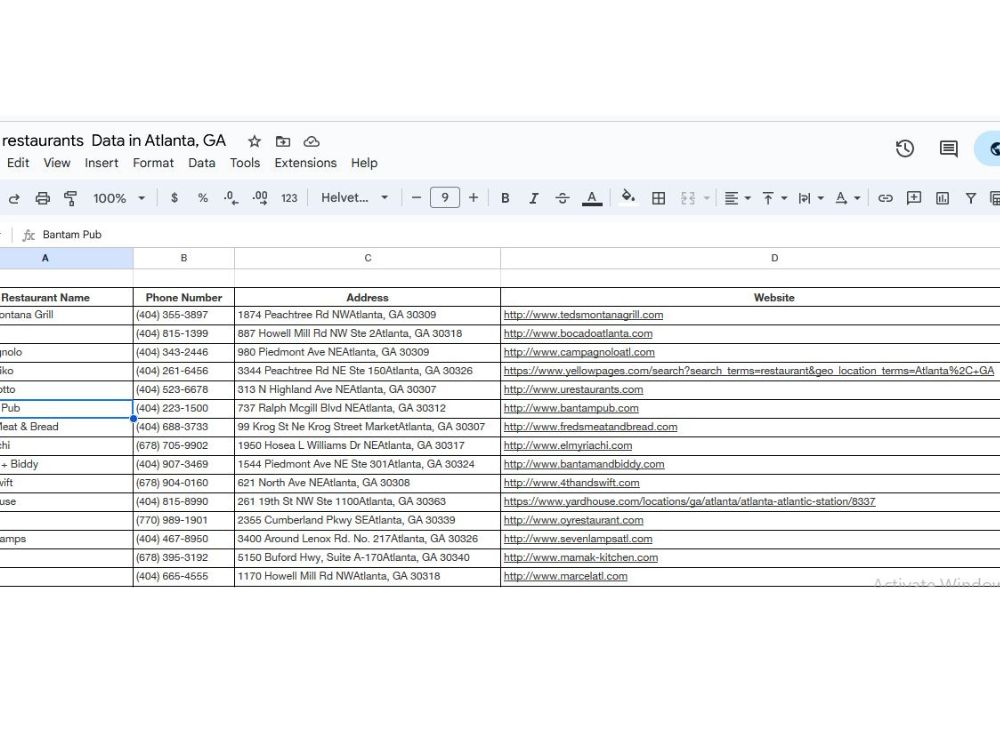This screenshot has height=750, width=1000.
Task: Click the font size field showing 9
Action: click(445, 198)
